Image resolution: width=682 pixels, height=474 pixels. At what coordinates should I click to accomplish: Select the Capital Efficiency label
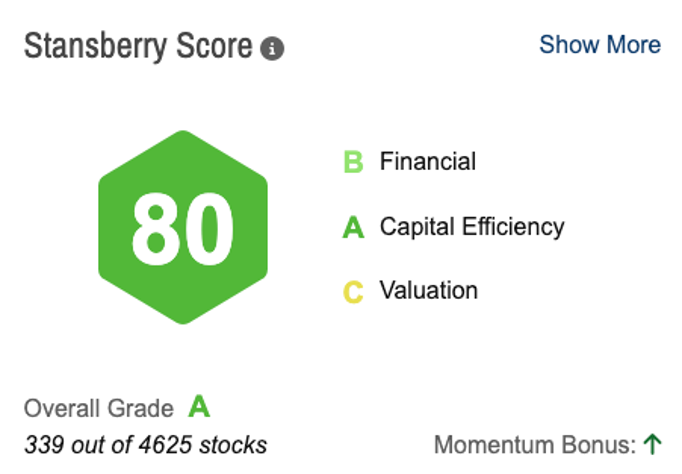point(472,227)
